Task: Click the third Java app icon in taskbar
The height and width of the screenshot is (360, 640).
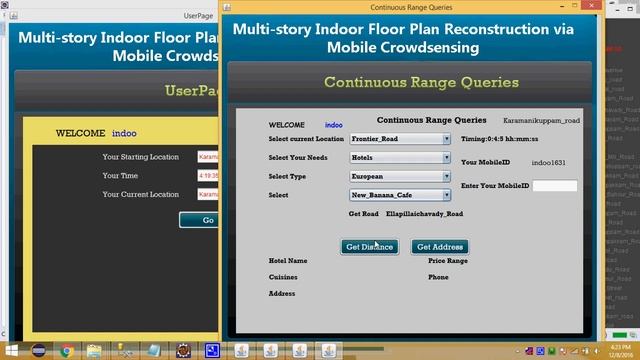Action: pos(299,351)
